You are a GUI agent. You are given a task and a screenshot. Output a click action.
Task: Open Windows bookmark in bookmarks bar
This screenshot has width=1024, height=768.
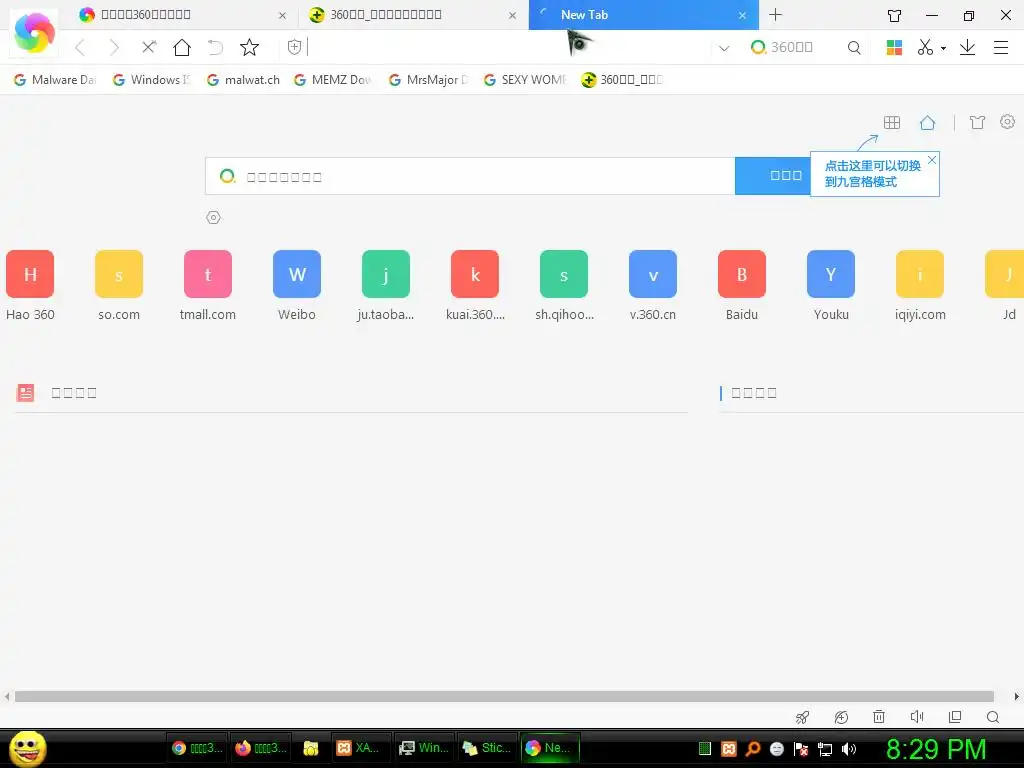[x=152, y=80]
